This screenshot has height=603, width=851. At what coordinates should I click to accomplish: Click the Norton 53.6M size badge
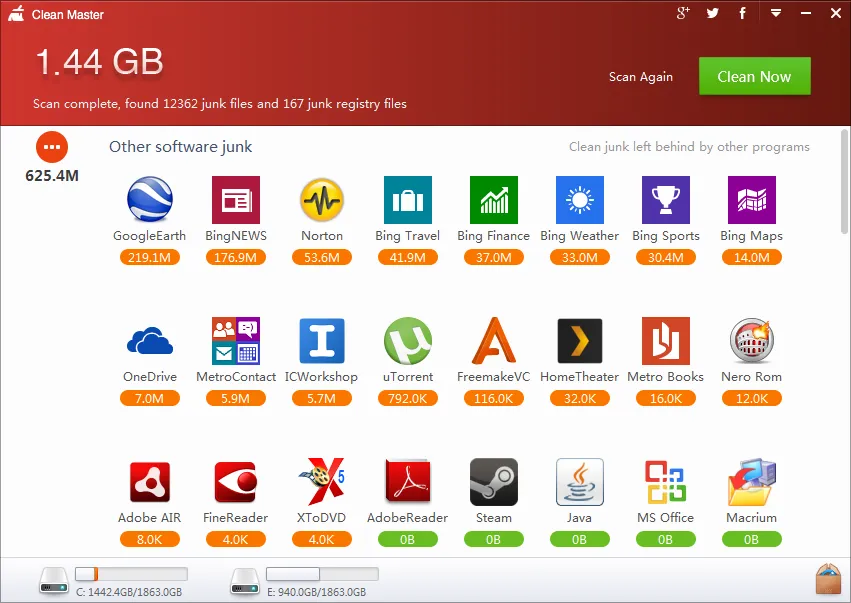[322, 257]
